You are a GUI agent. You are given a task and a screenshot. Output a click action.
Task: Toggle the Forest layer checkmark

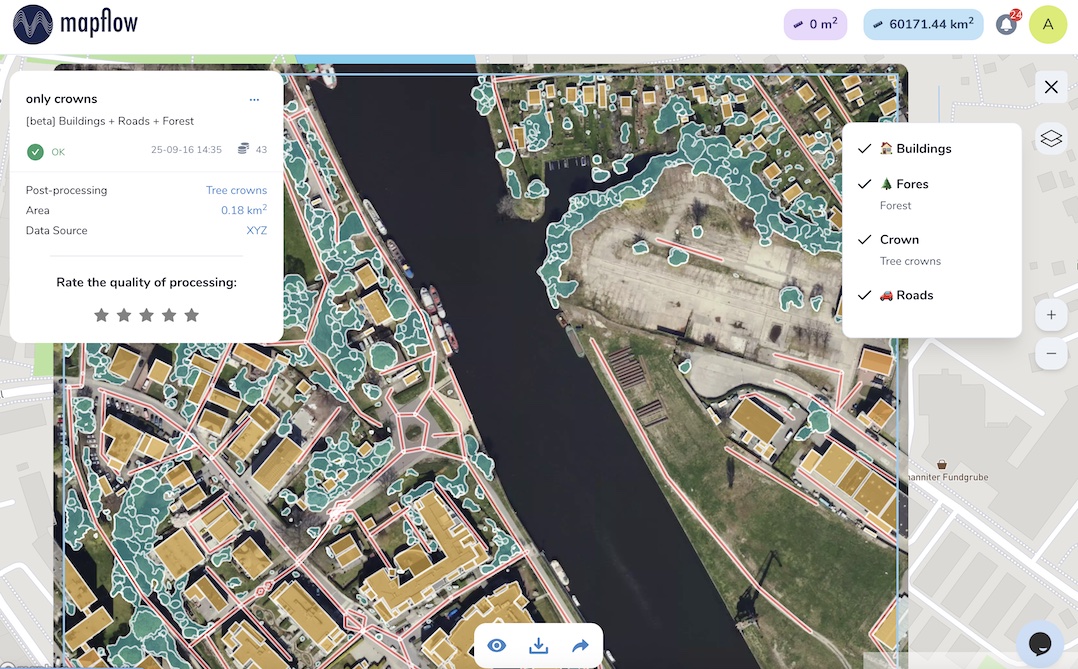pos(865,184)
